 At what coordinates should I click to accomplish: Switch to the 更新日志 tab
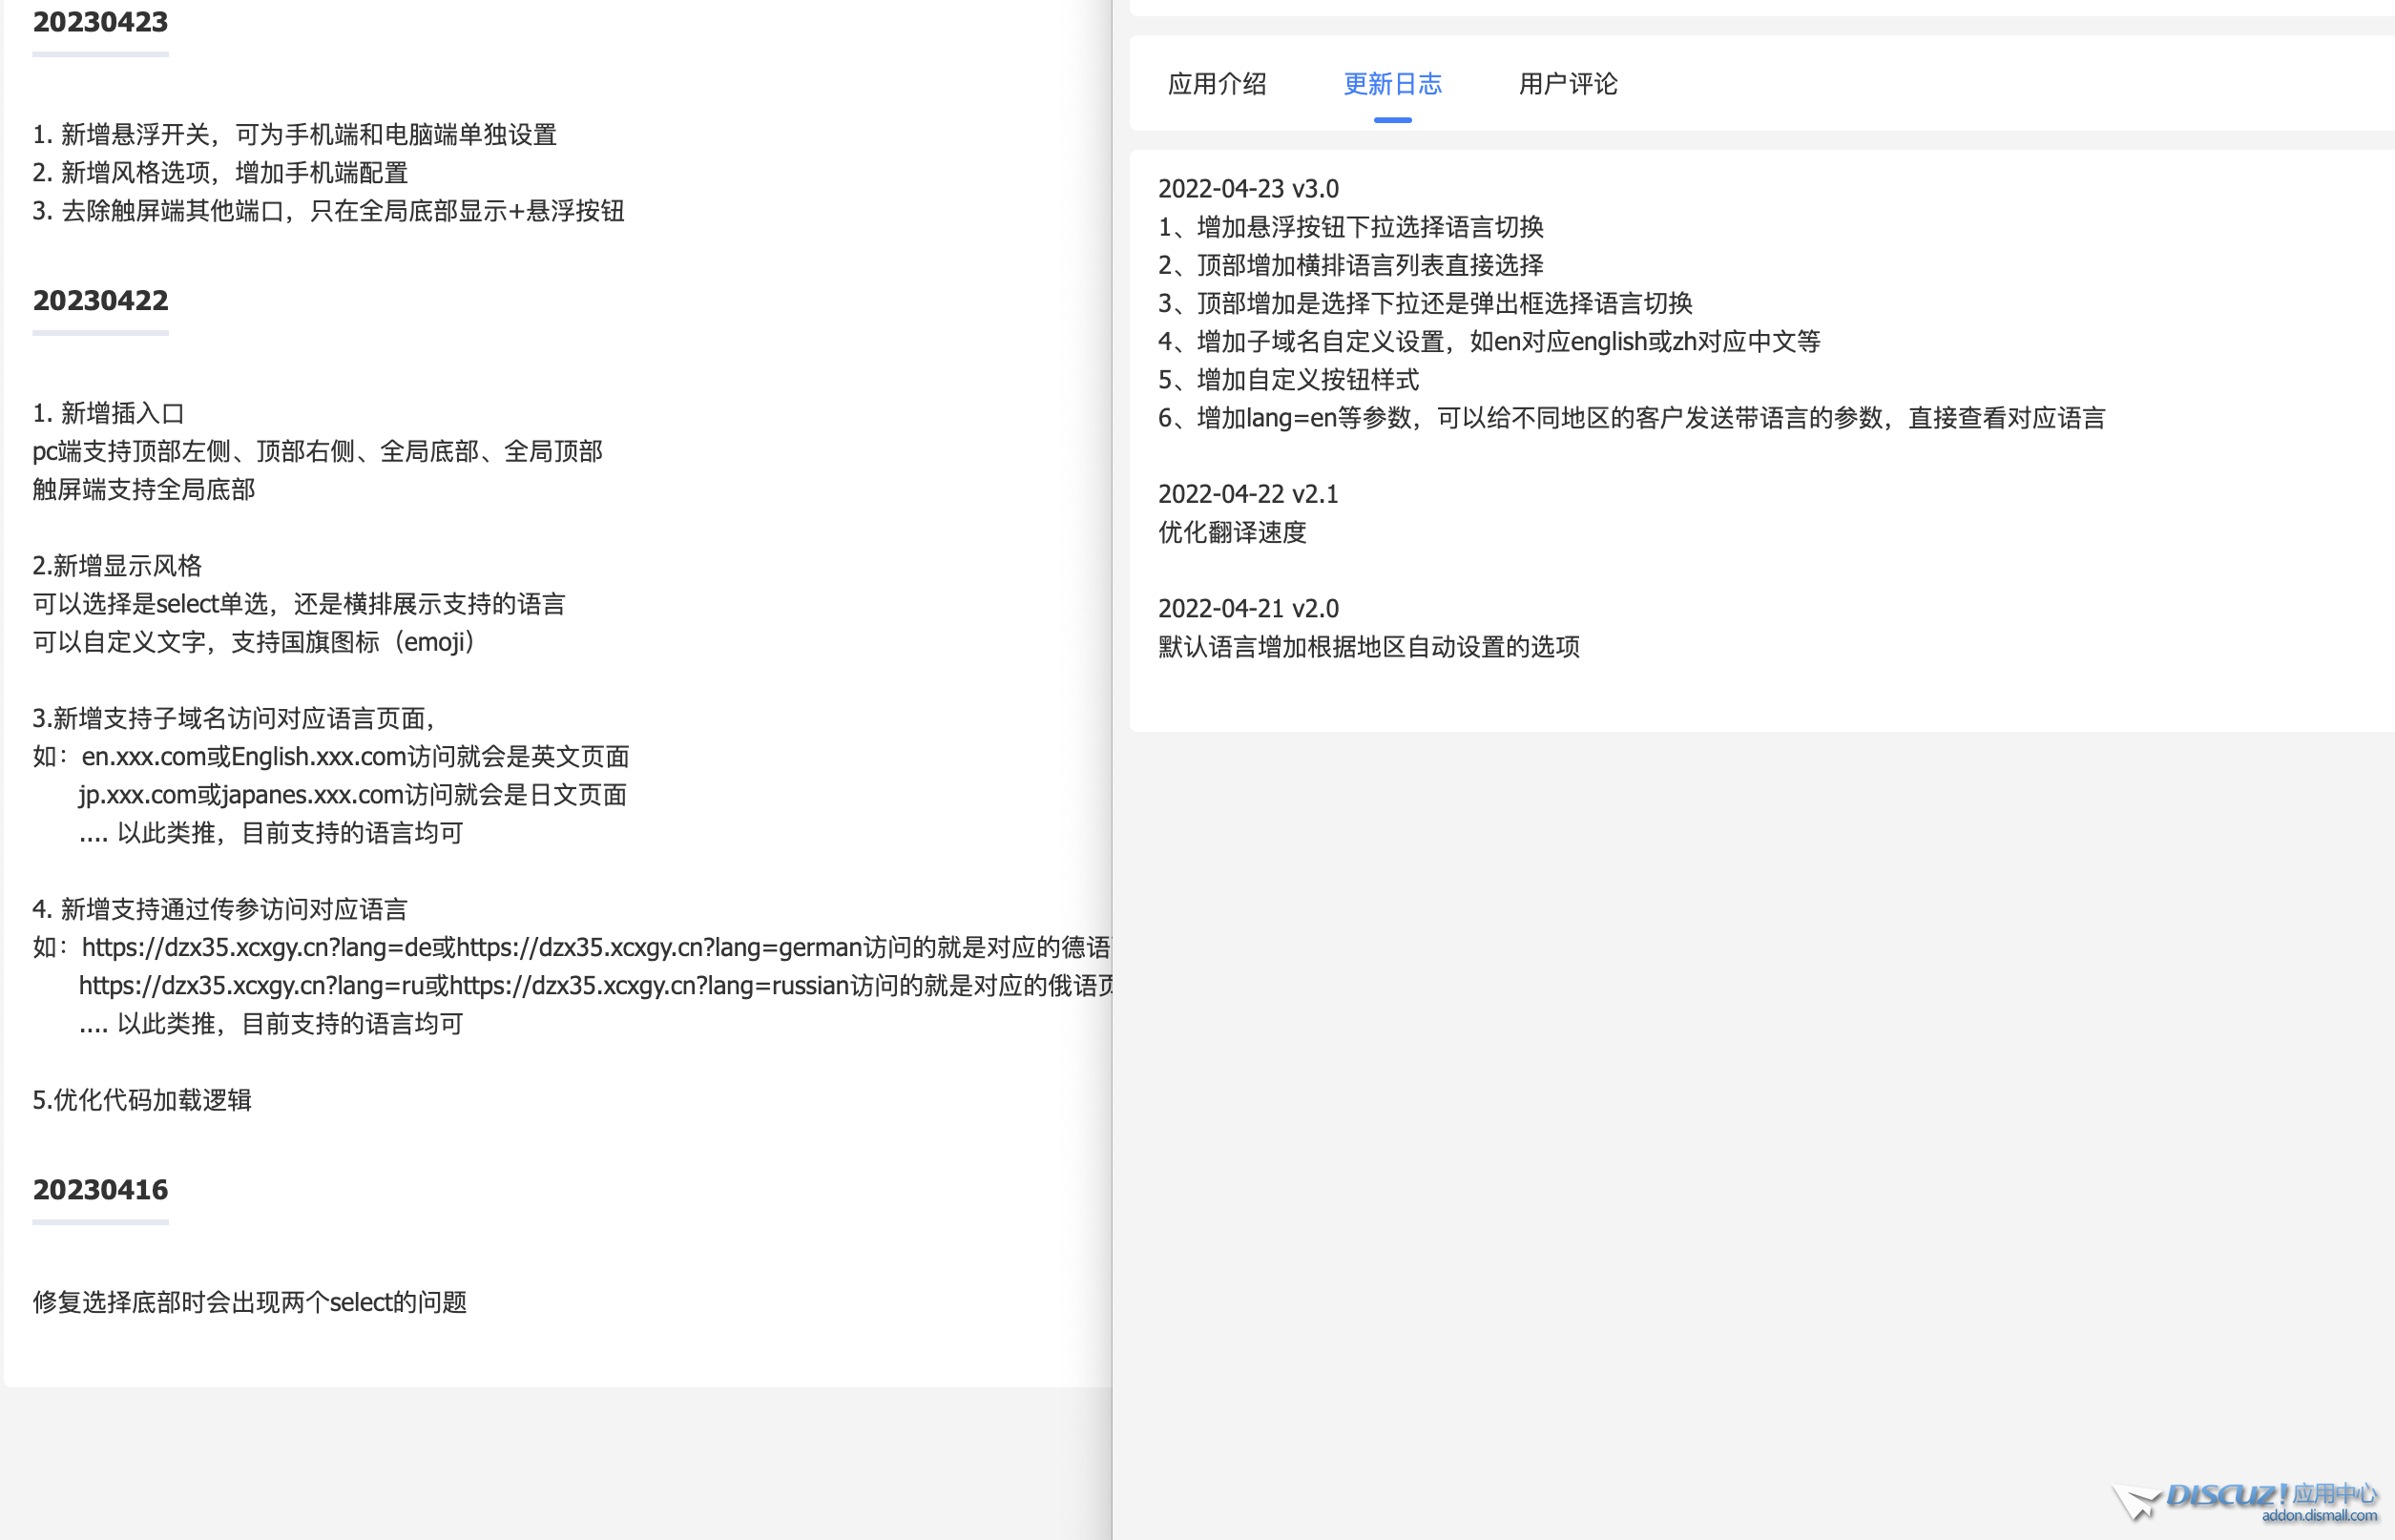click(1391, 84)
